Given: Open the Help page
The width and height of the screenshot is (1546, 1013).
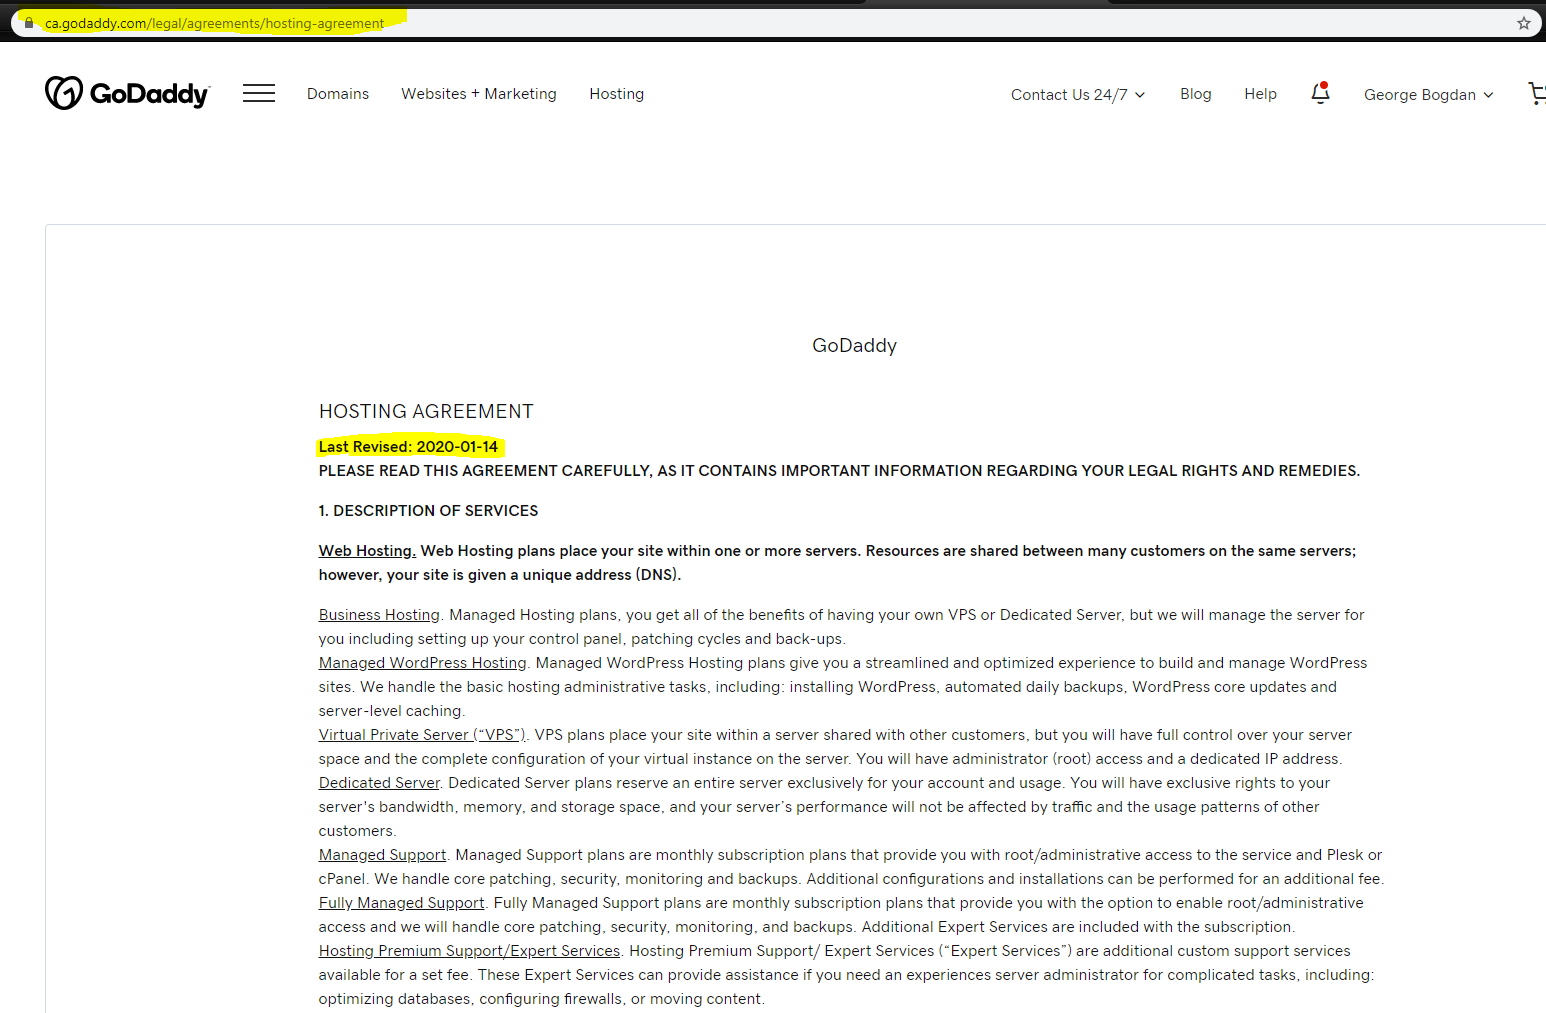Looking at the screenshot, I should click(x=1260, y=93).
